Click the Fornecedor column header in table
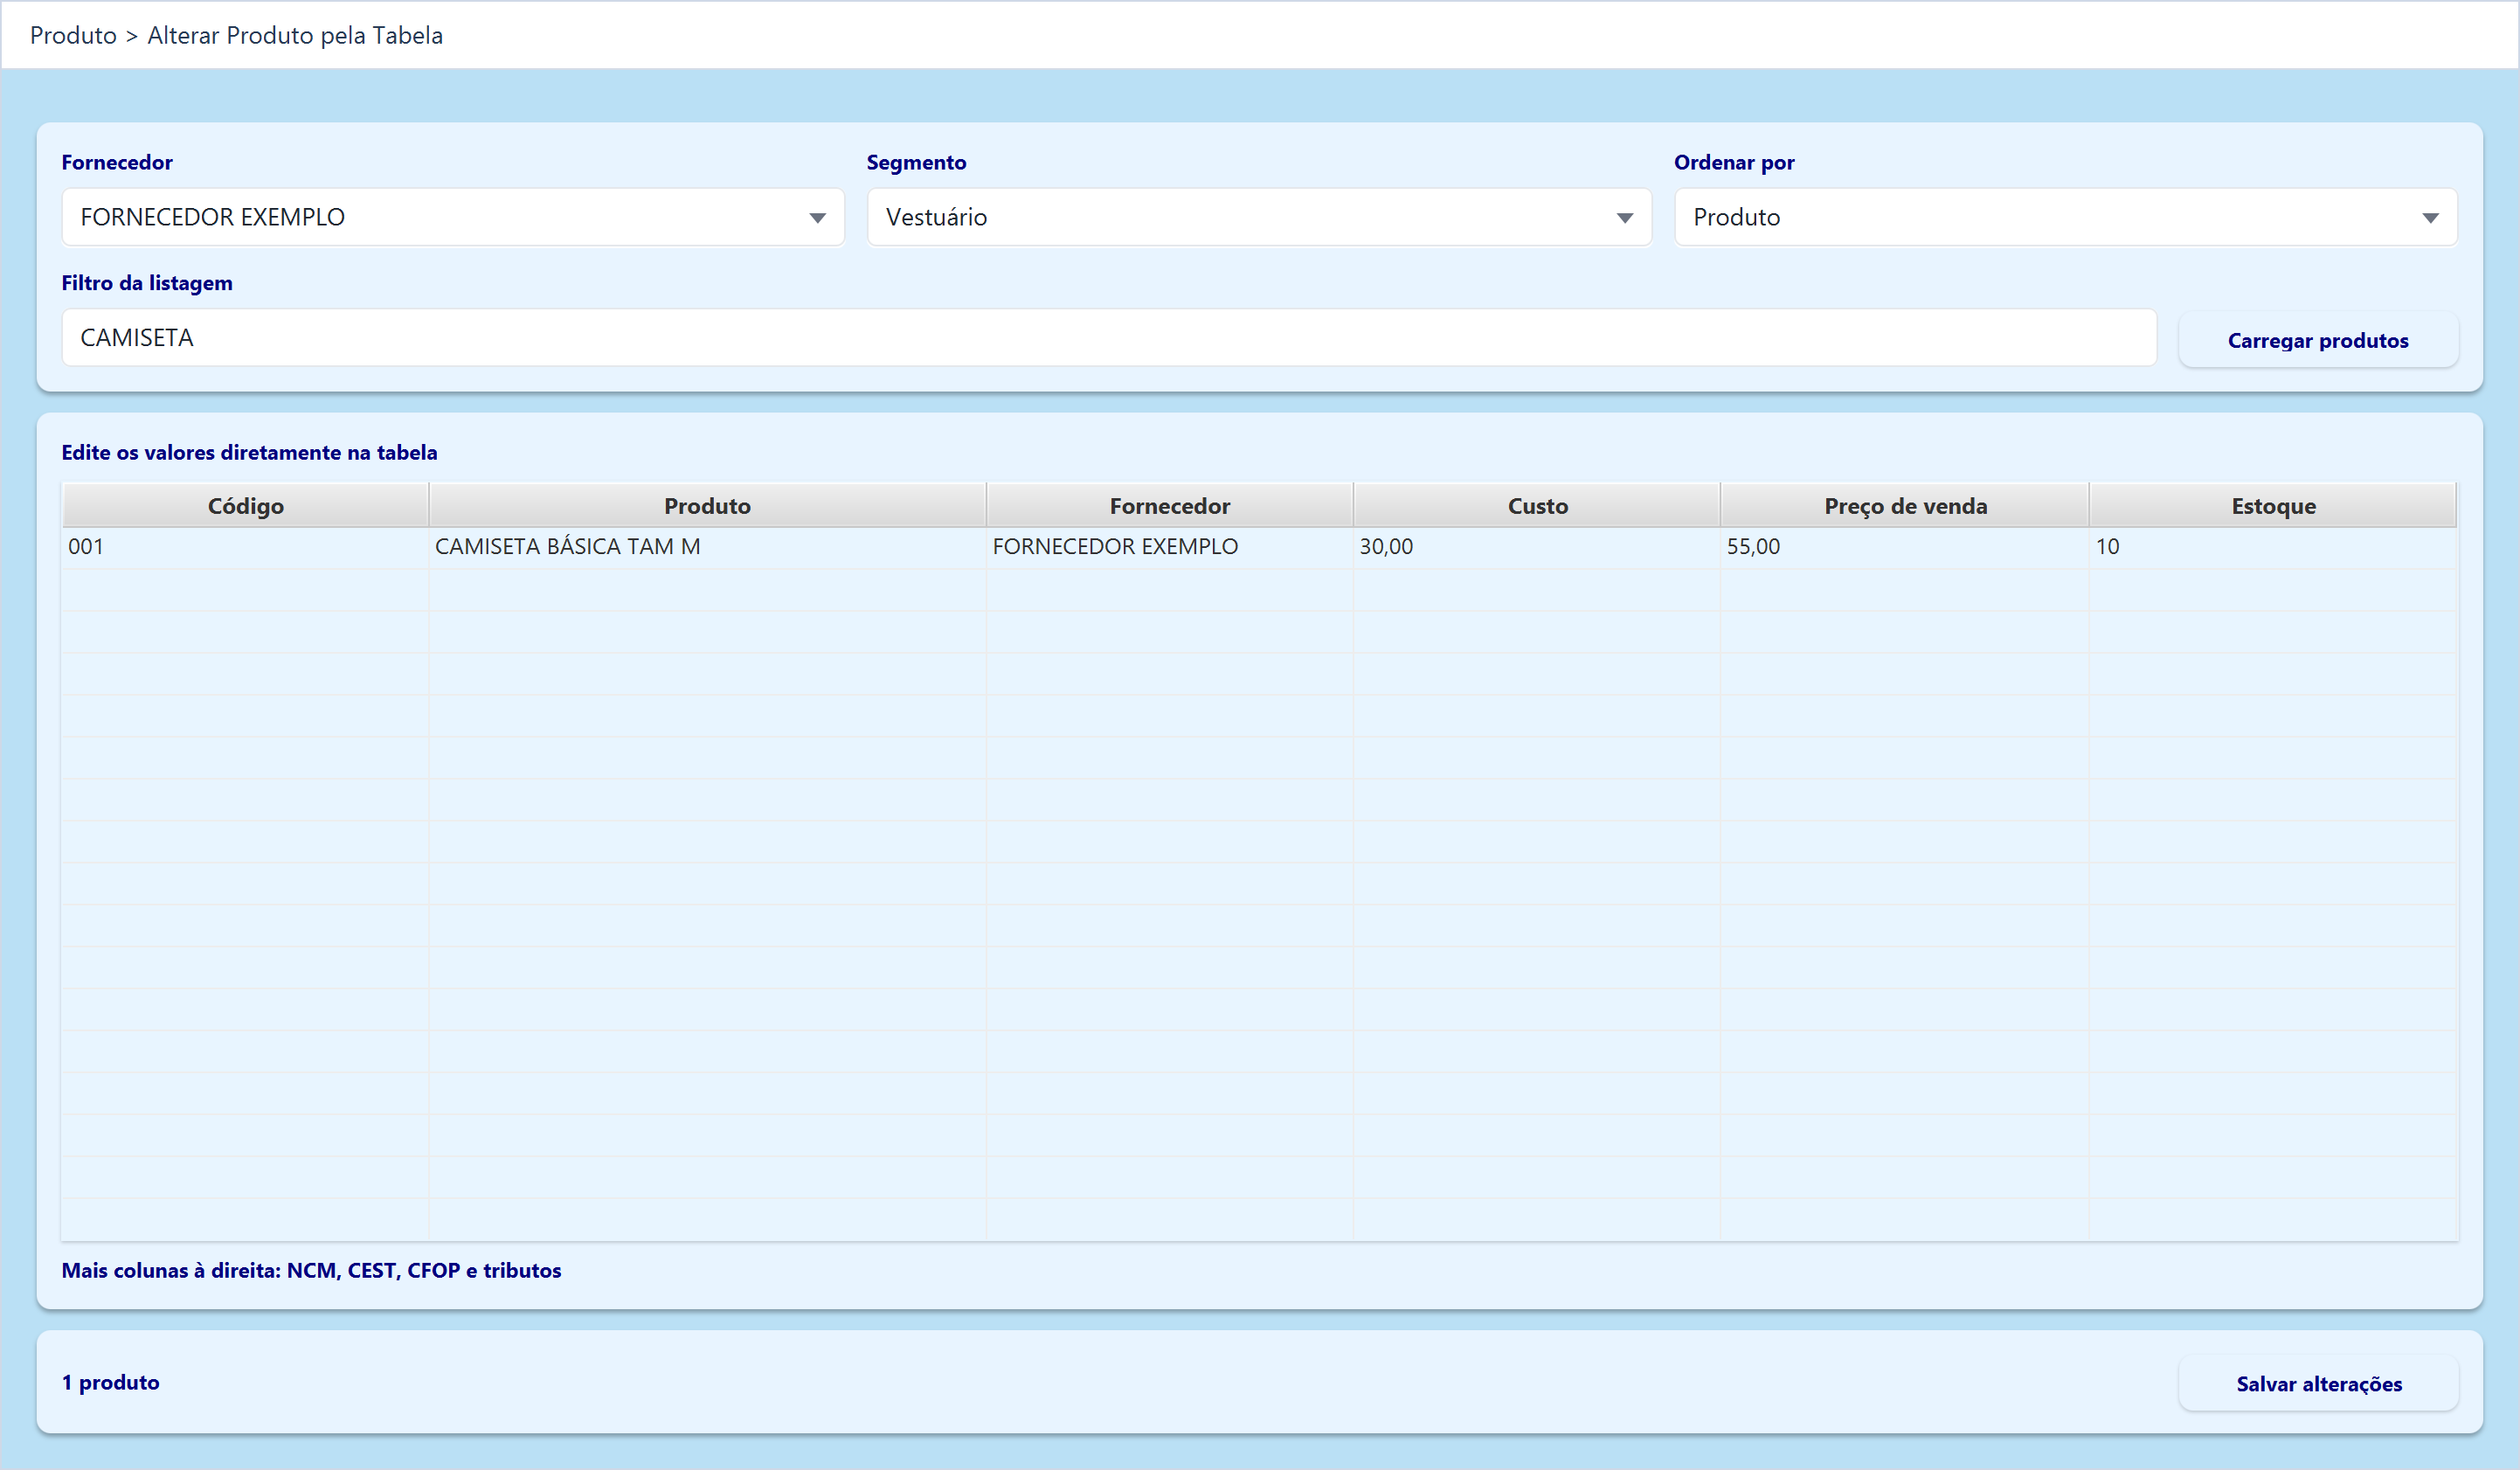The height and width of the screenshot is (1470, 2520). pos(1170,506)
